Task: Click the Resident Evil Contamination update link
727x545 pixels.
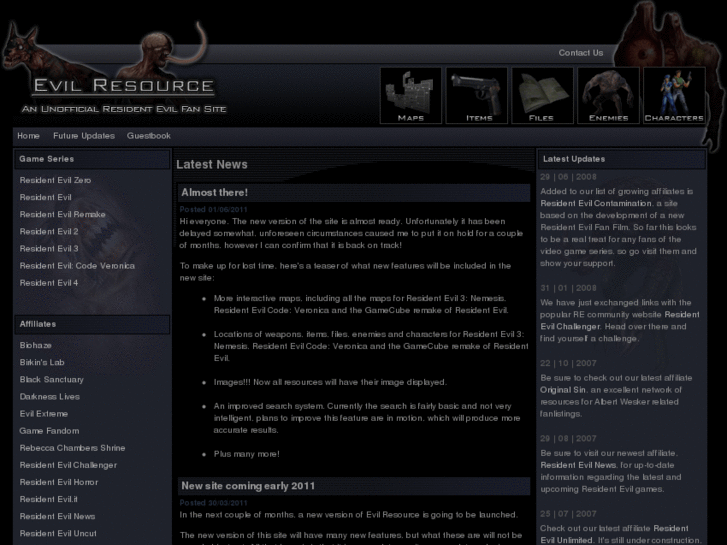Action: [x=596, y=203]
